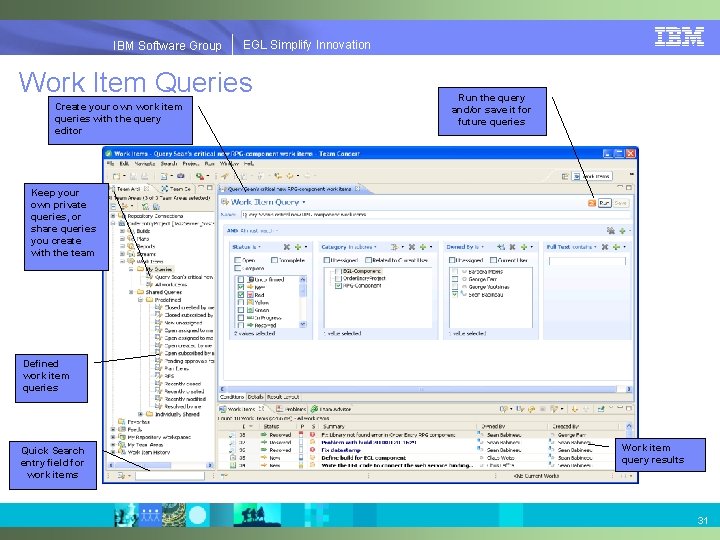The image size is (720, 540).
Task: Open the Project menu
Action: [191, 163]
